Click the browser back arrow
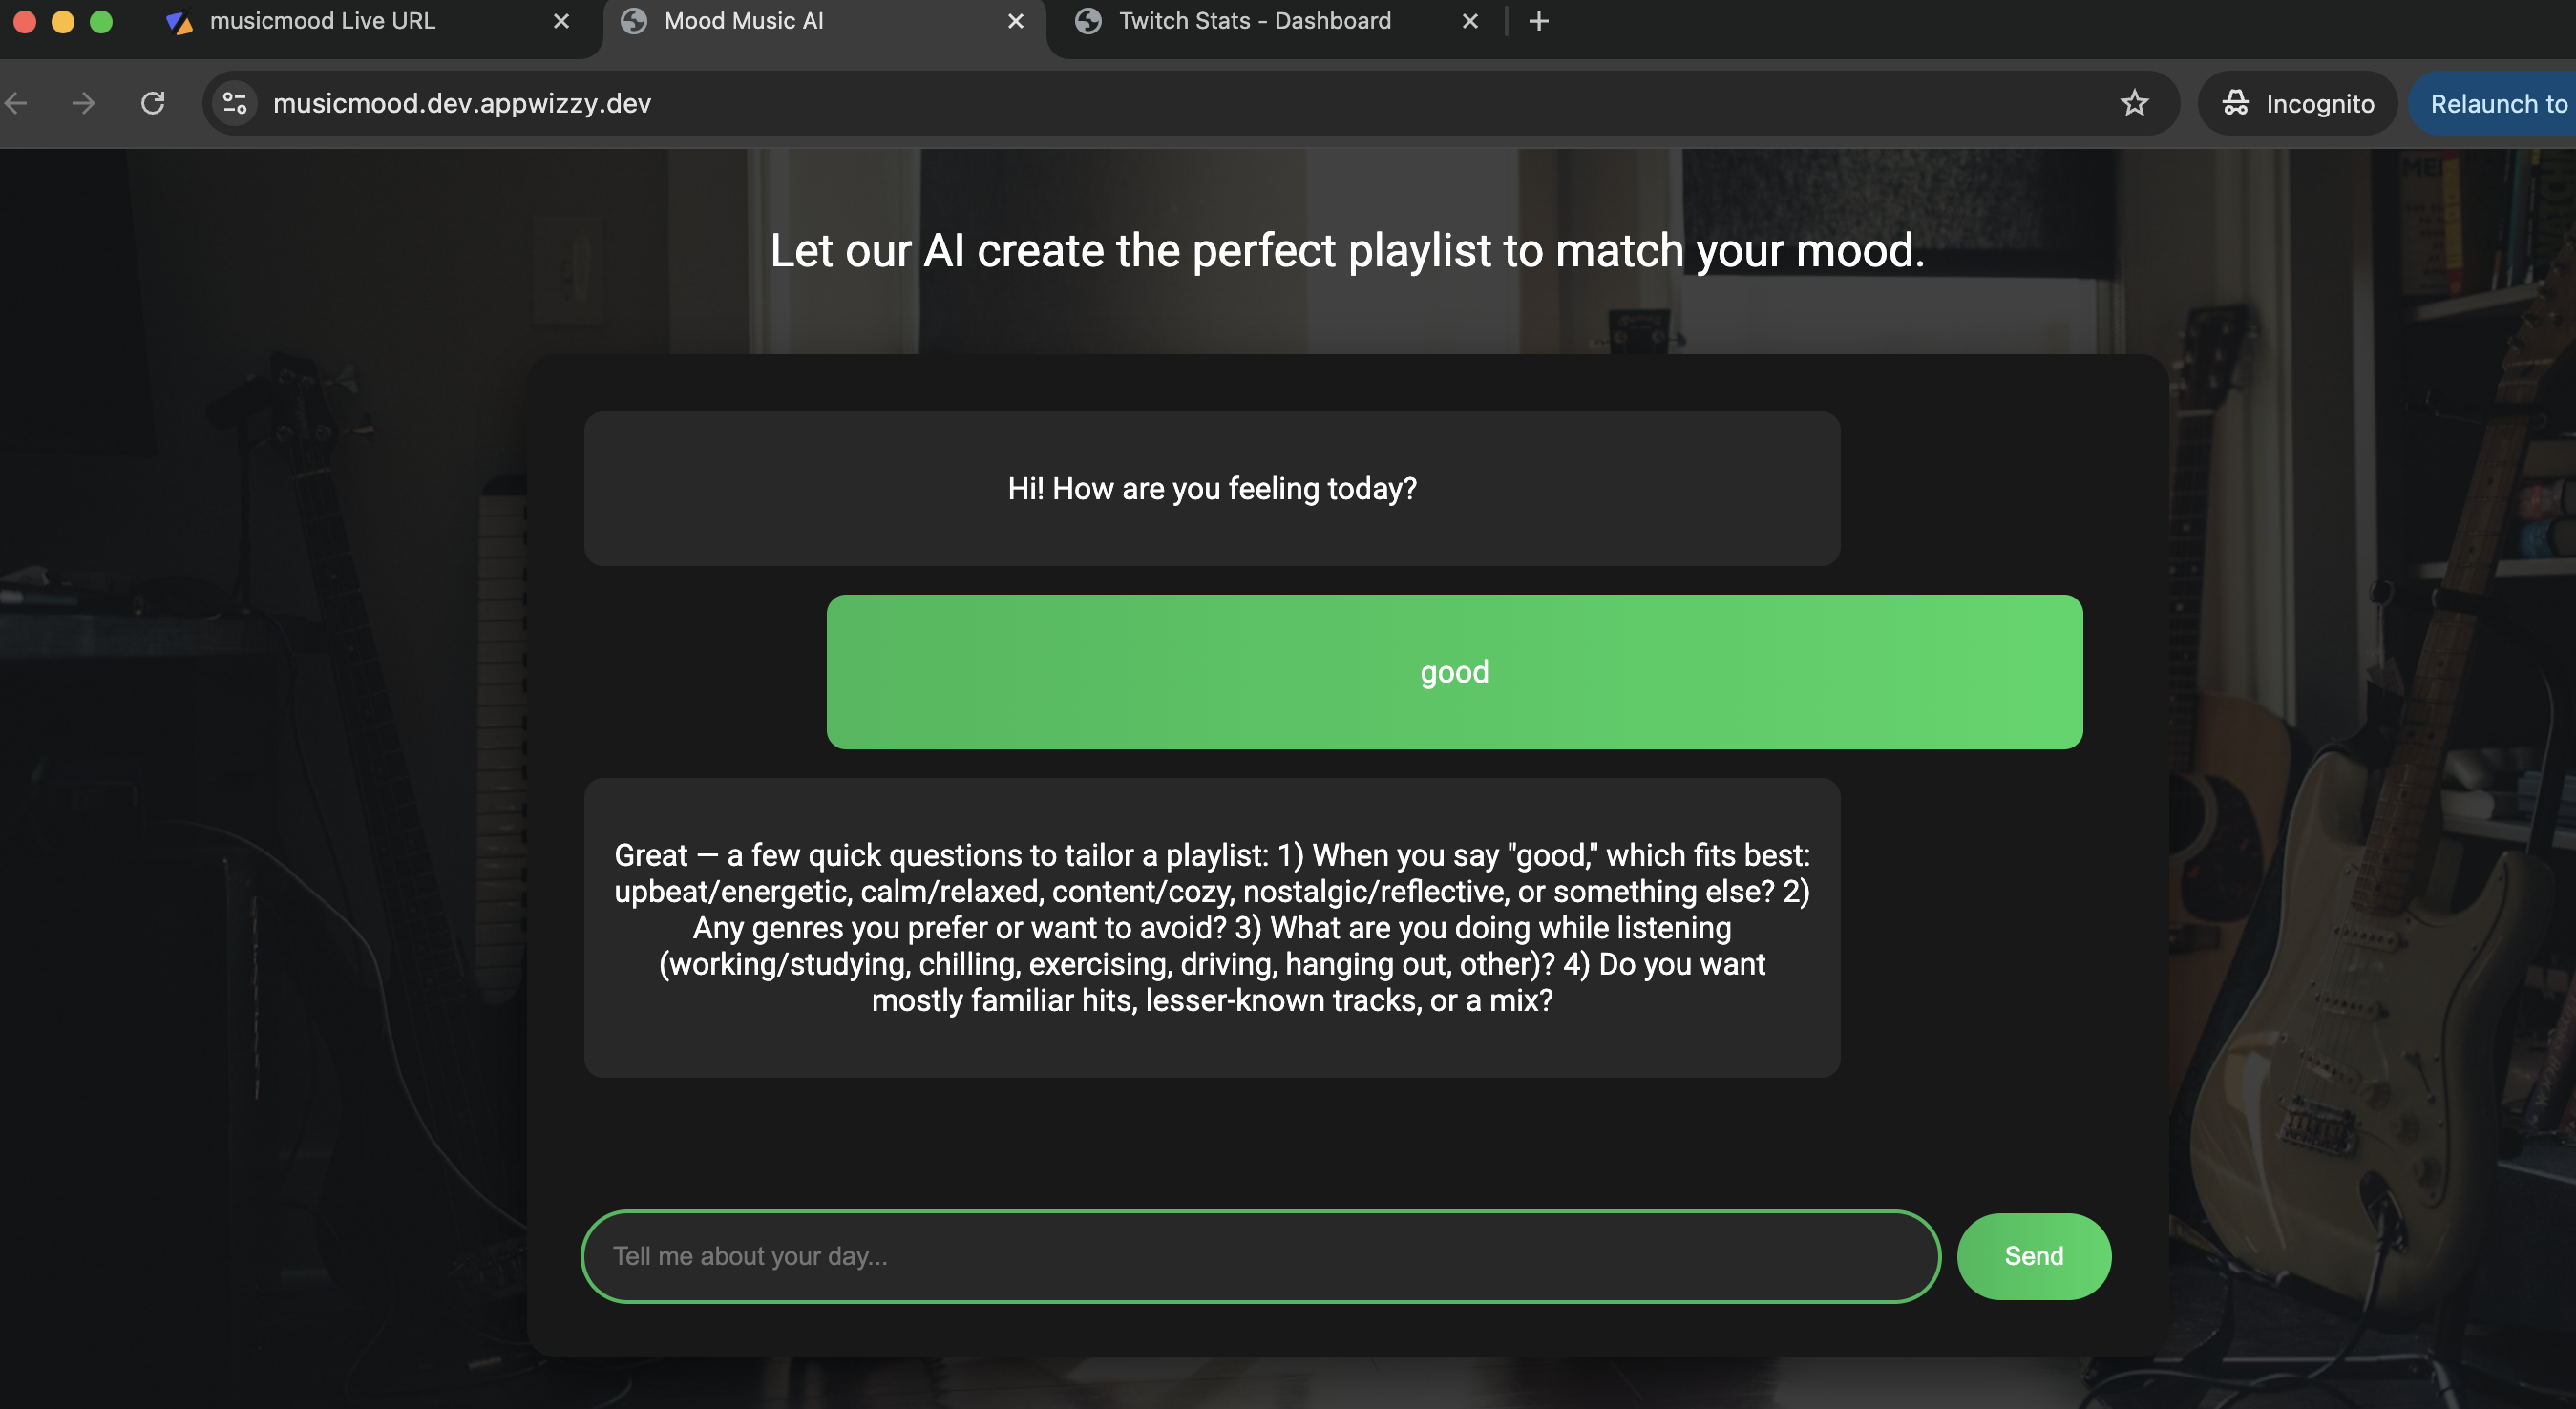 click(16, 103)
